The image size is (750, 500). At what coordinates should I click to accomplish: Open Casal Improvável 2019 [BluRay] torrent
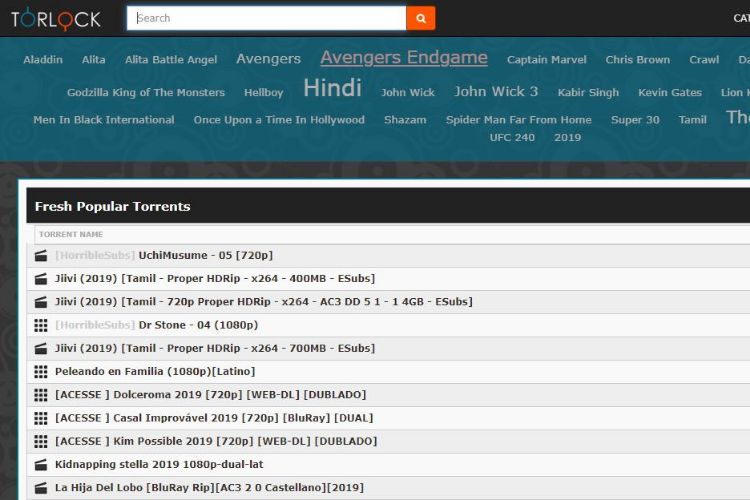(x=214, y=418)
